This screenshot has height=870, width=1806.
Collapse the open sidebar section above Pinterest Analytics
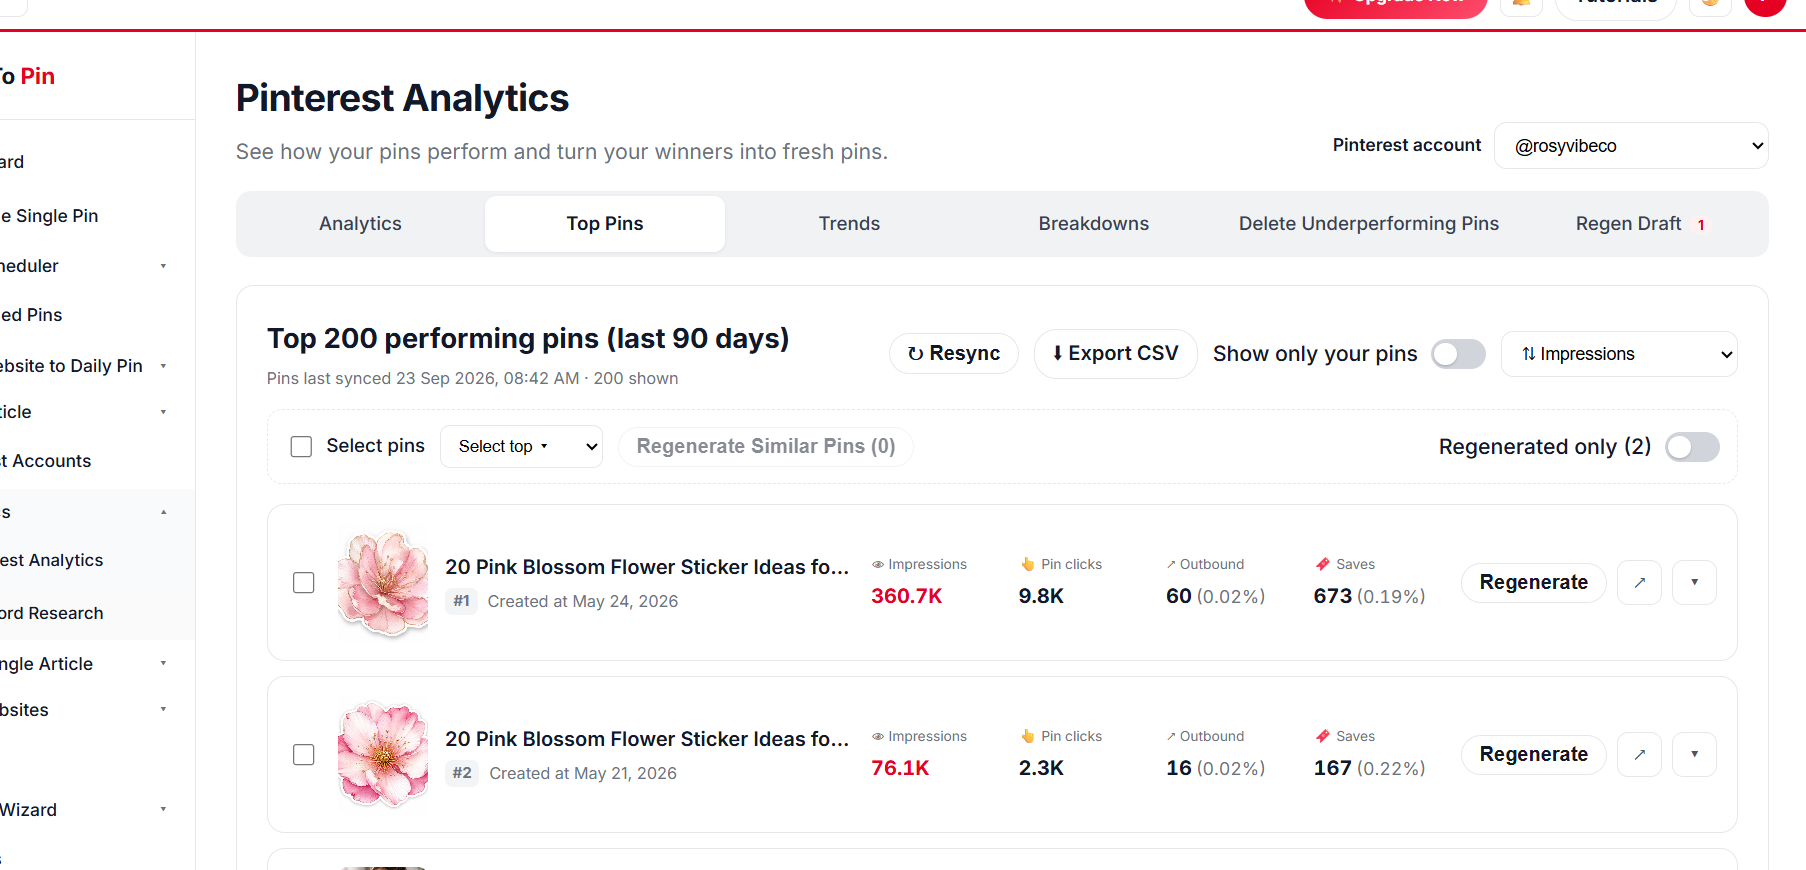(163, 513)
